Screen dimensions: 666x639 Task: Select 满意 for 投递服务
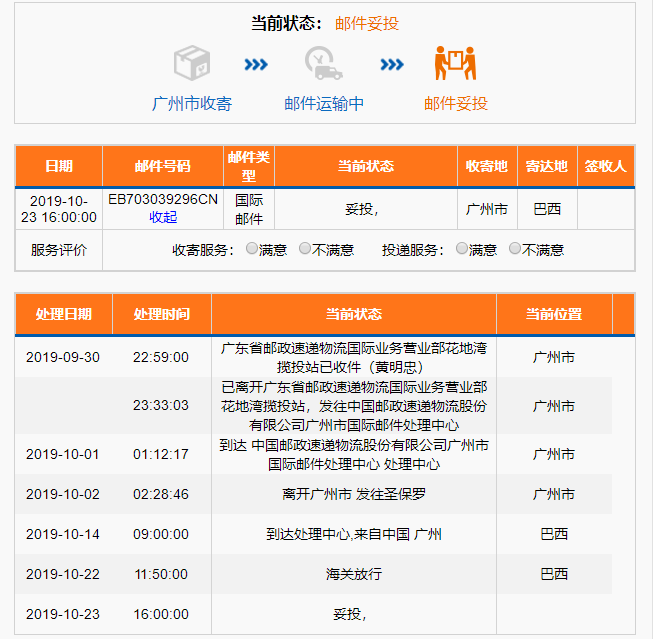coord(461,248)
